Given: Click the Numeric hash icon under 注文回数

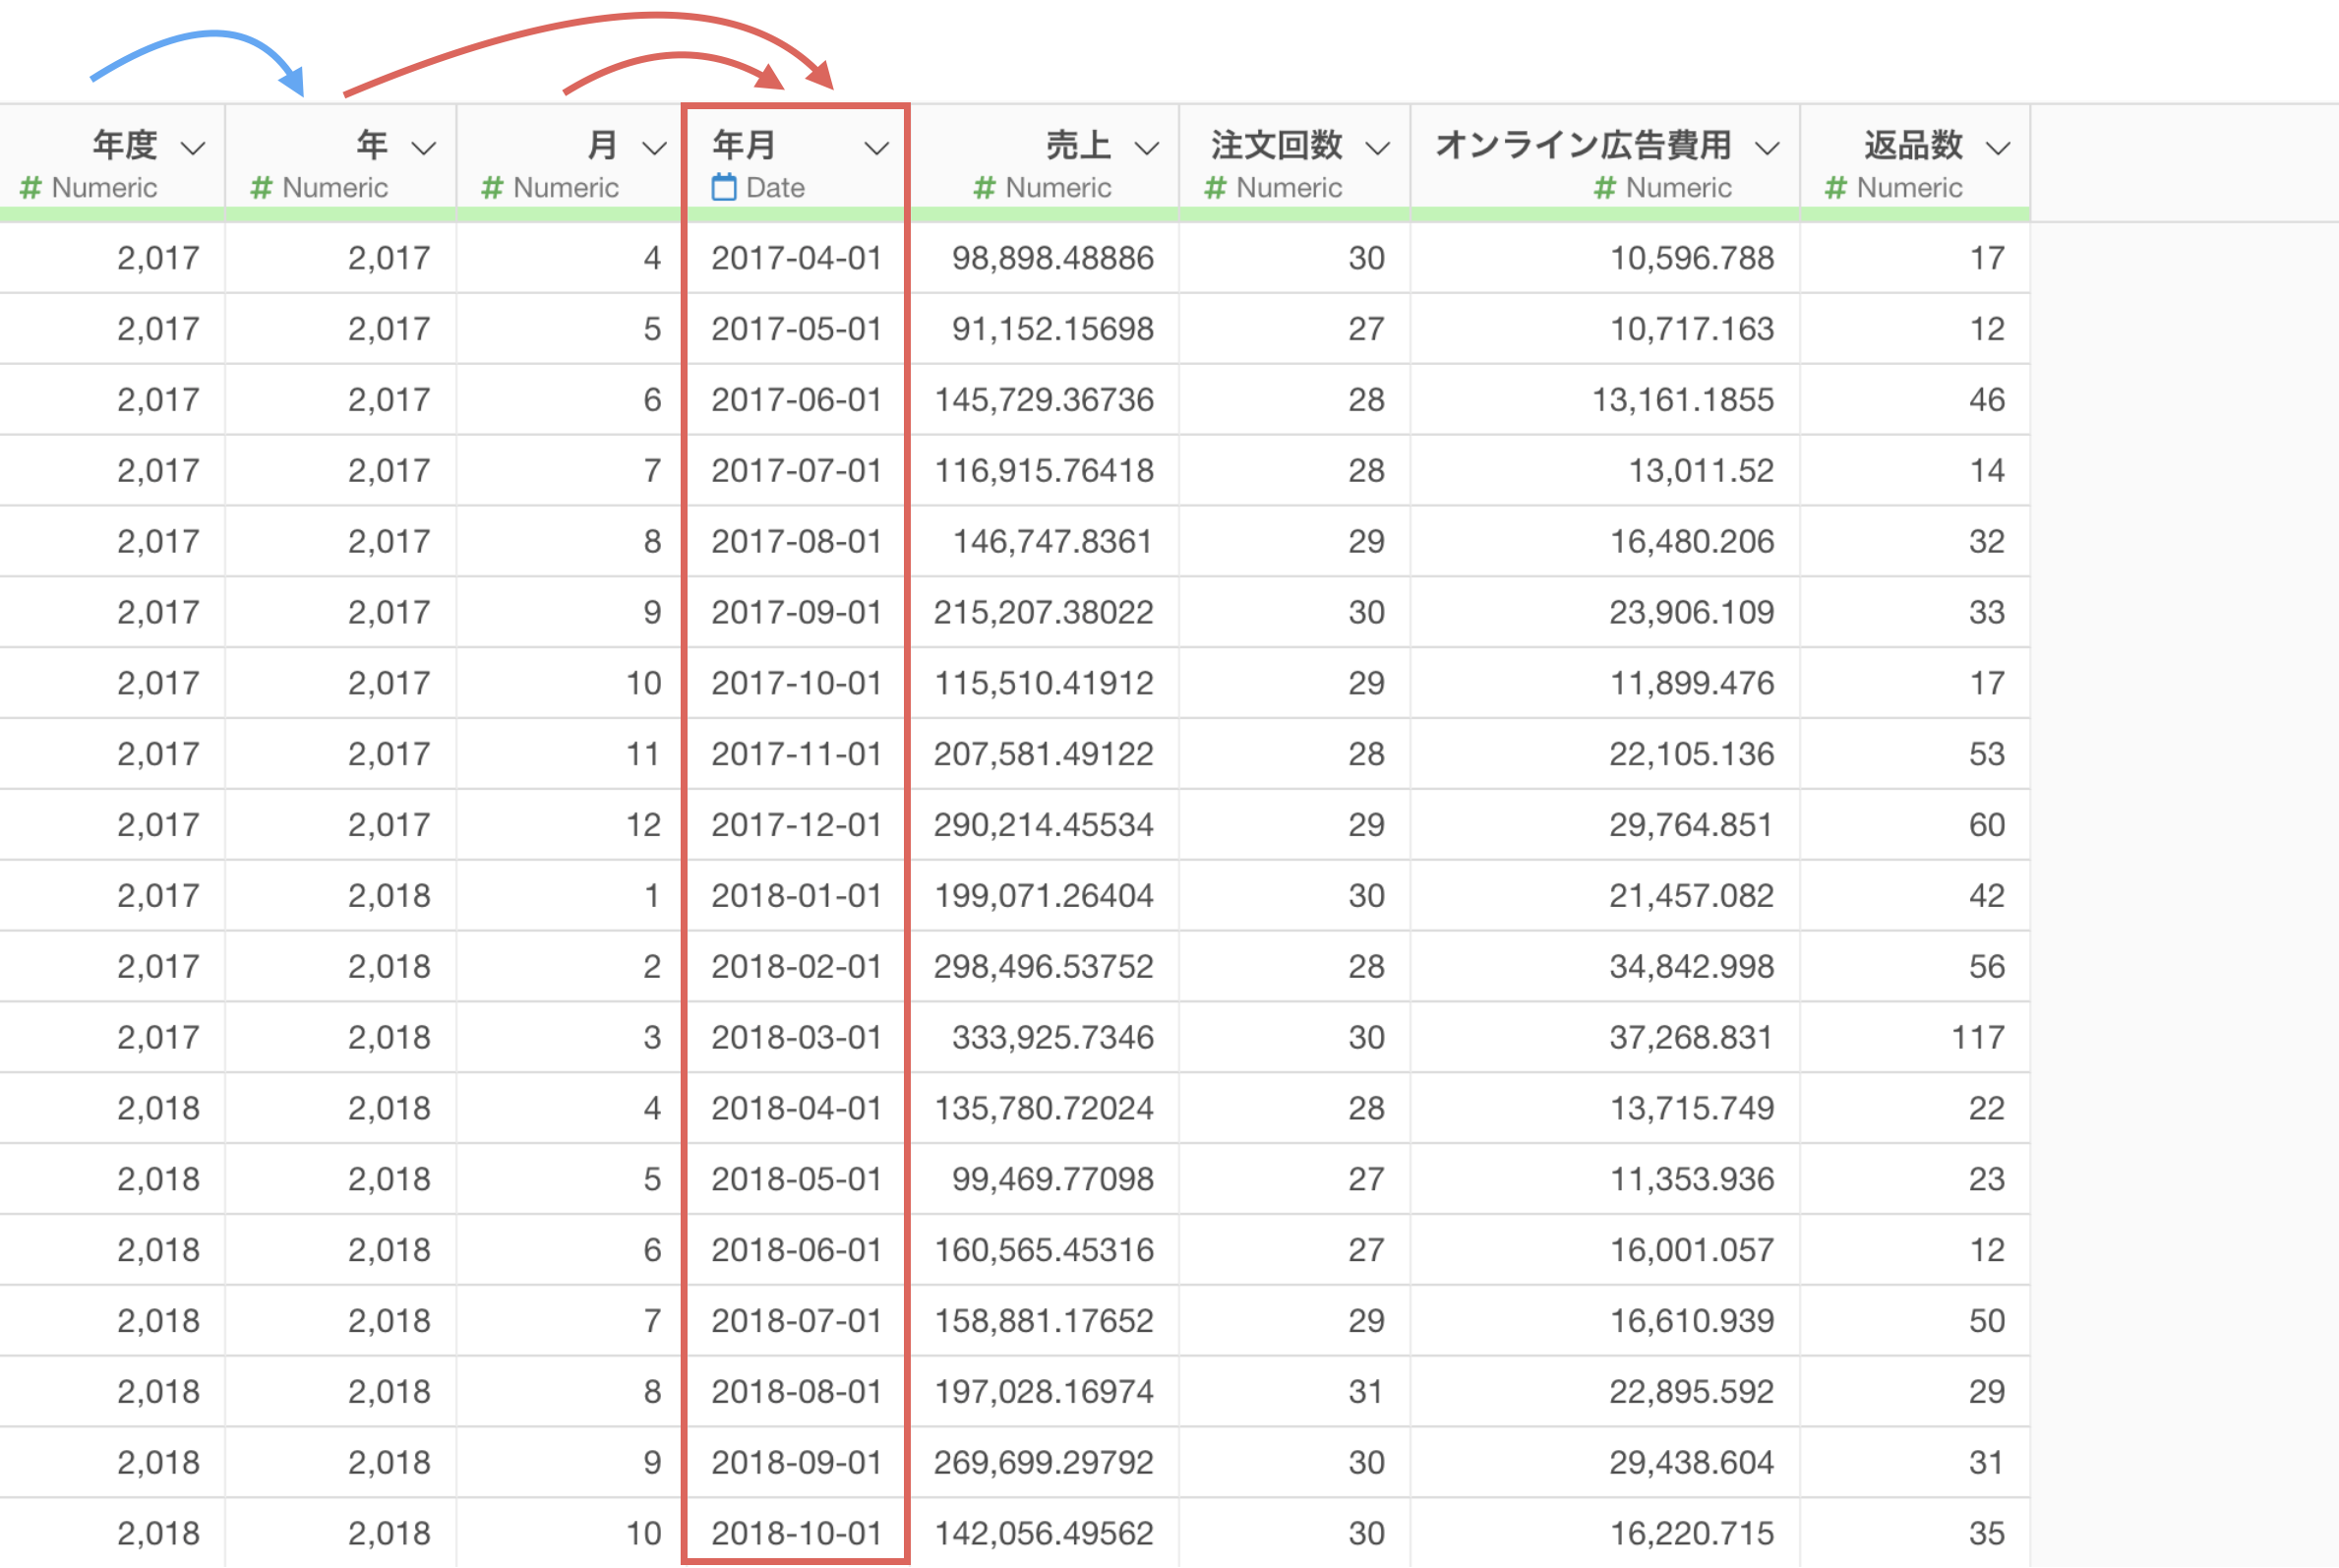Looking at the screenshot, I should 1216,187.
